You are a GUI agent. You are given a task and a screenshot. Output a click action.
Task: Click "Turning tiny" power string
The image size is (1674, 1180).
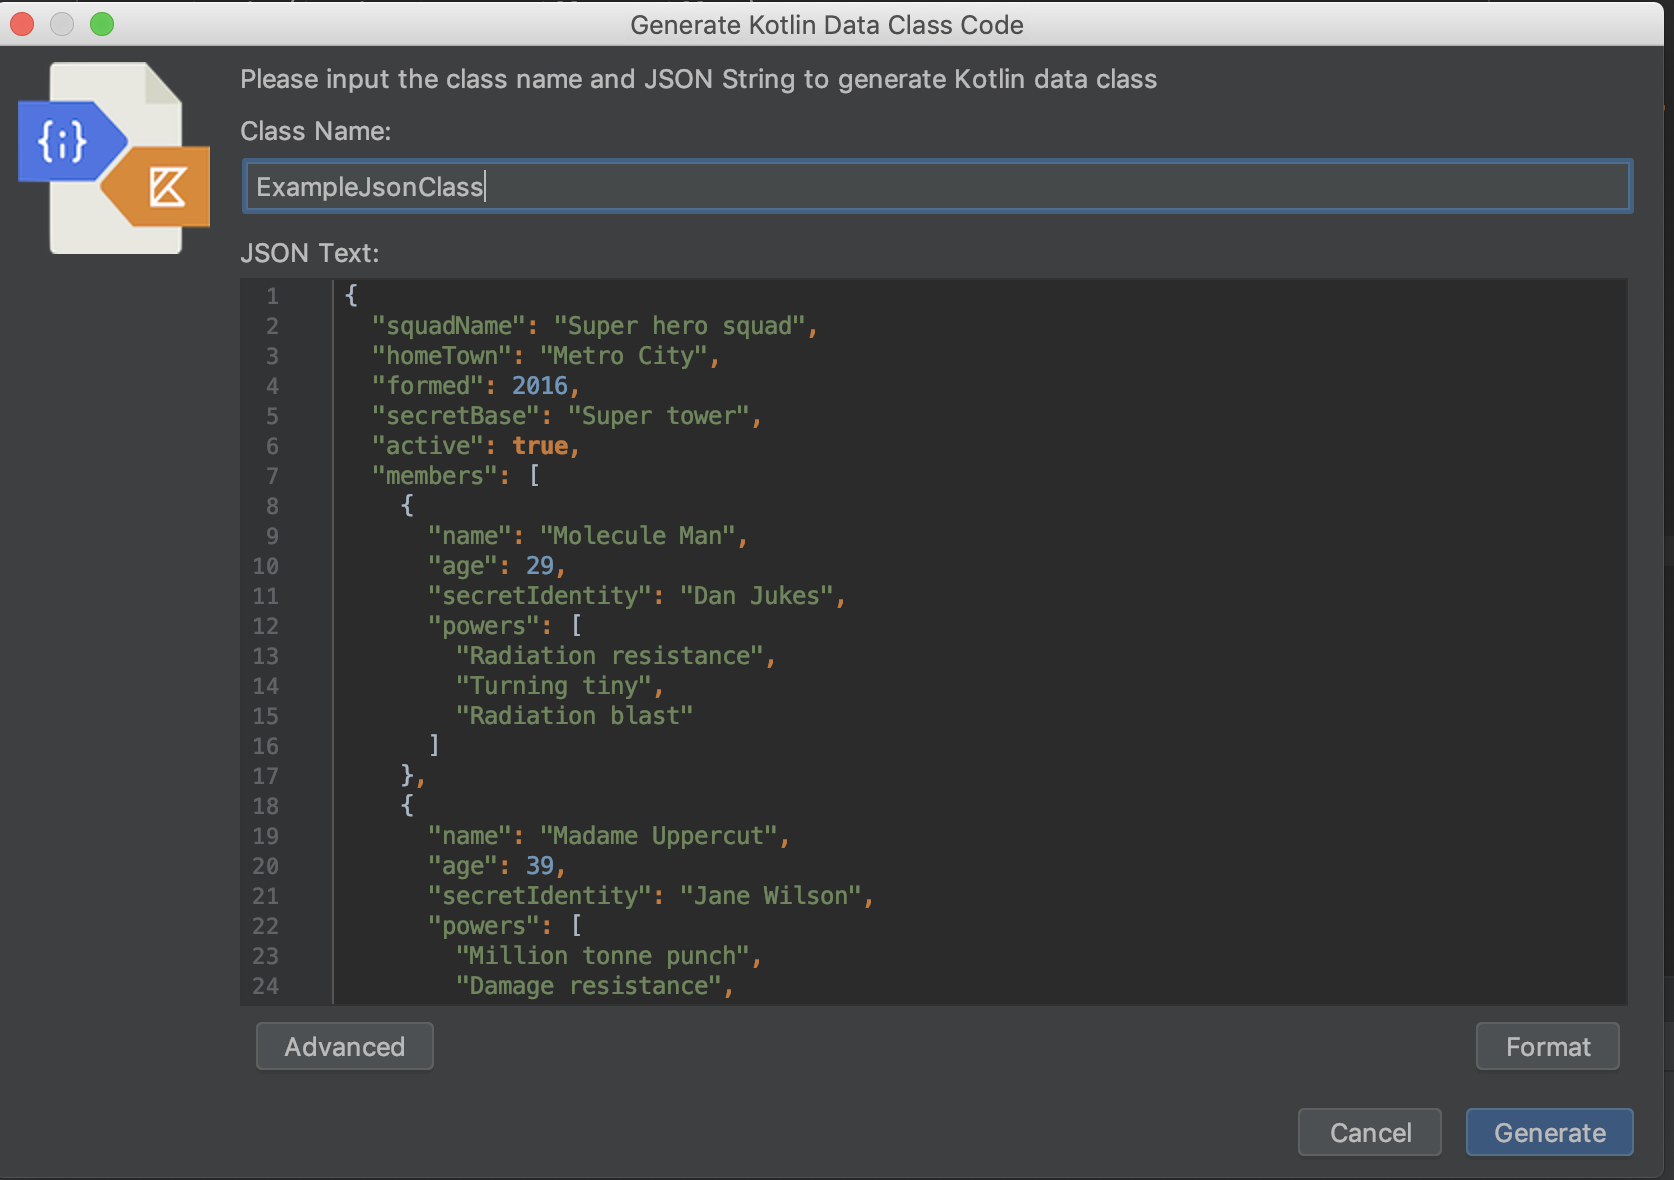tap(554, 686)
